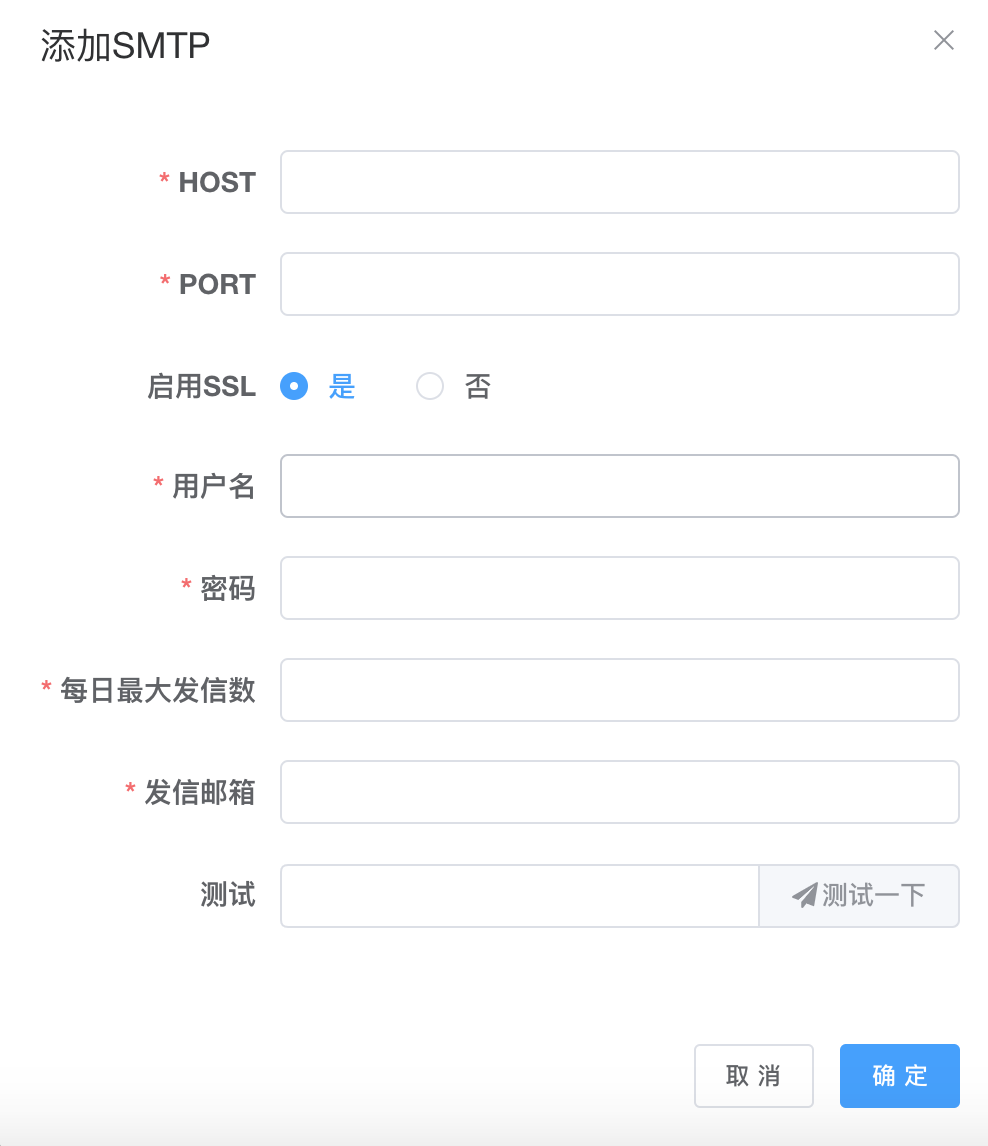
Task: Select the 否 radio button for SSL
Action: (x=430, y=386)
